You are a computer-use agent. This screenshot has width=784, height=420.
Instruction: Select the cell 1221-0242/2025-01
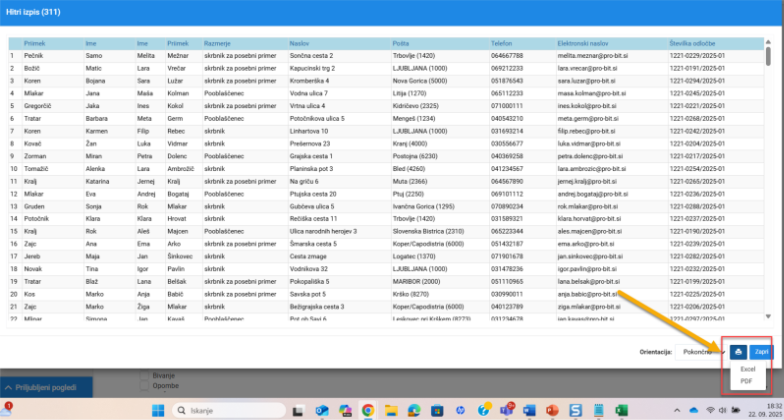click(x=696, y=131)
